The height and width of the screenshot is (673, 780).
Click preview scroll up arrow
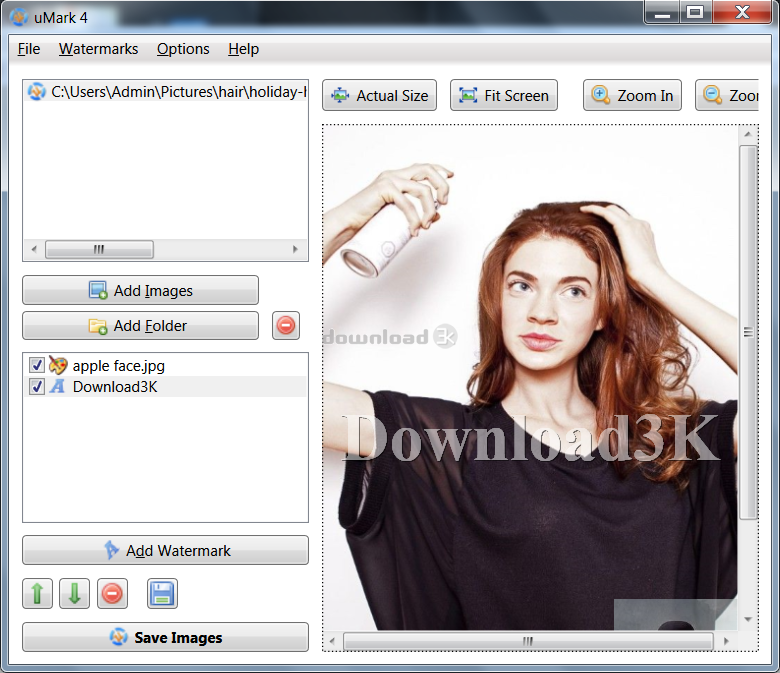tap(748, 134)
